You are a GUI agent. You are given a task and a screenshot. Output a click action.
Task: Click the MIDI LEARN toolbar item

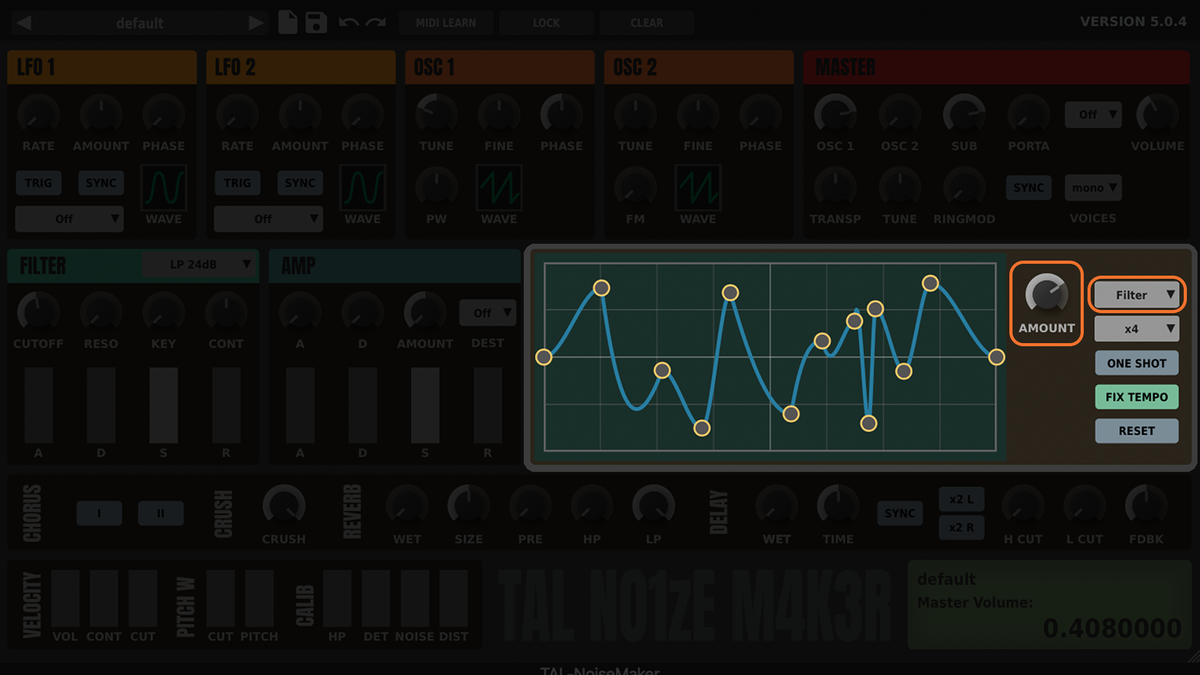pos(446,22)
